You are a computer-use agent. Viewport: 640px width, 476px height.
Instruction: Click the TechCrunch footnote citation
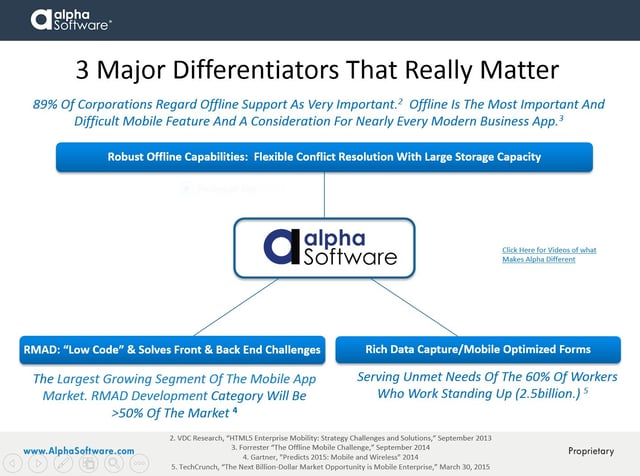331,467
